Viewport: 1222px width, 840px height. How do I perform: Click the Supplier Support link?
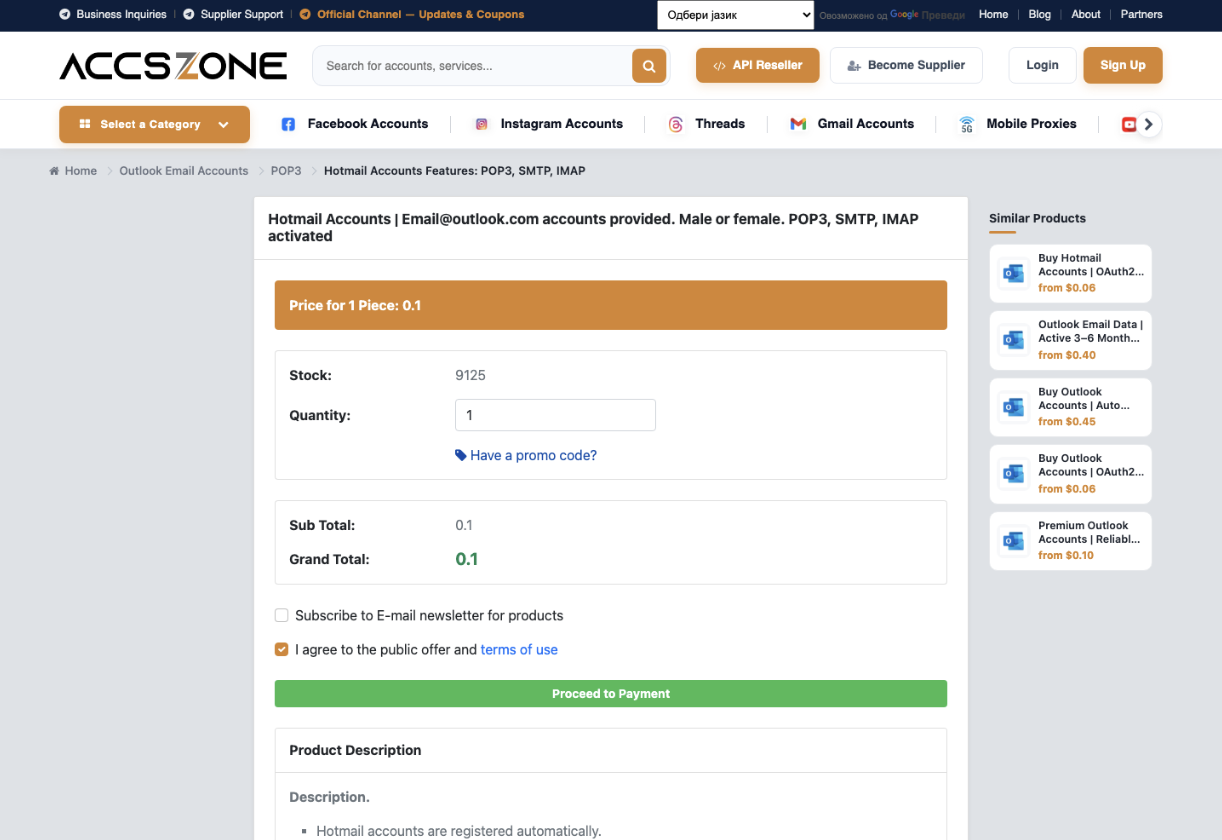242,14
